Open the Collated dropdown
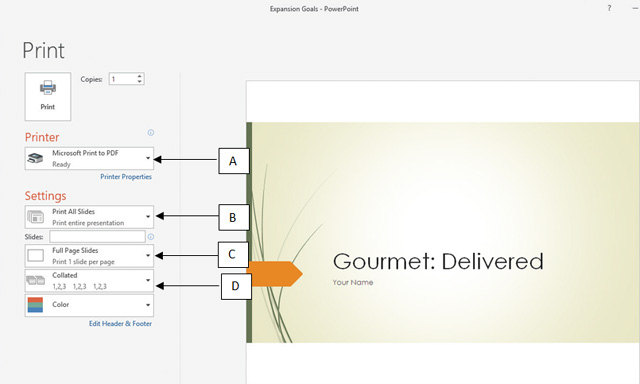Image resolution: width=640 pixels, height=384 pixels. click(89, 281)
